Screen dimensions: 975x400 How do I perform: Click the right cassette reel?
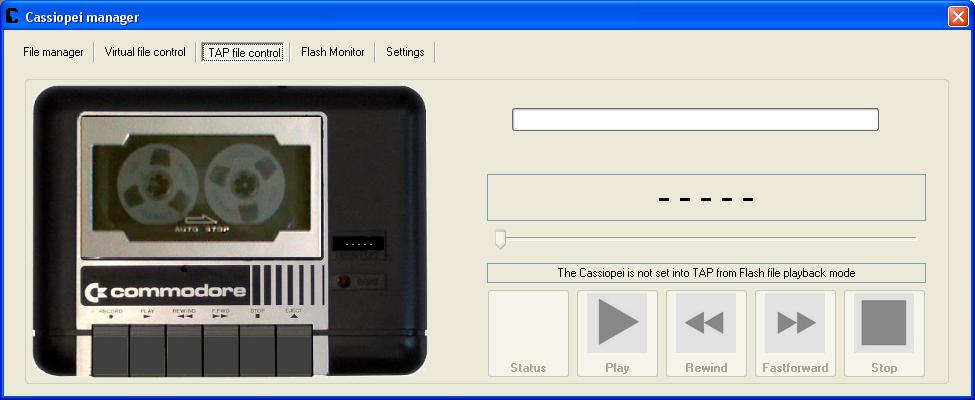click(x=244, y=185)
